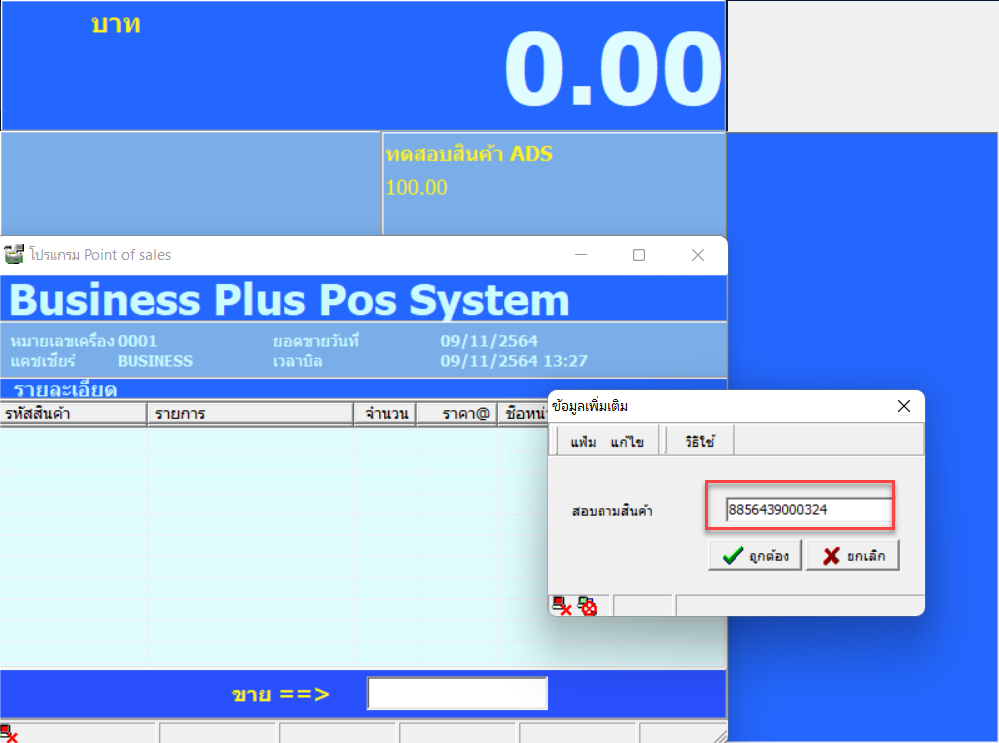Select the ราคา@ column header
Viewport: 999px width, 743px height.
point(457,414)
